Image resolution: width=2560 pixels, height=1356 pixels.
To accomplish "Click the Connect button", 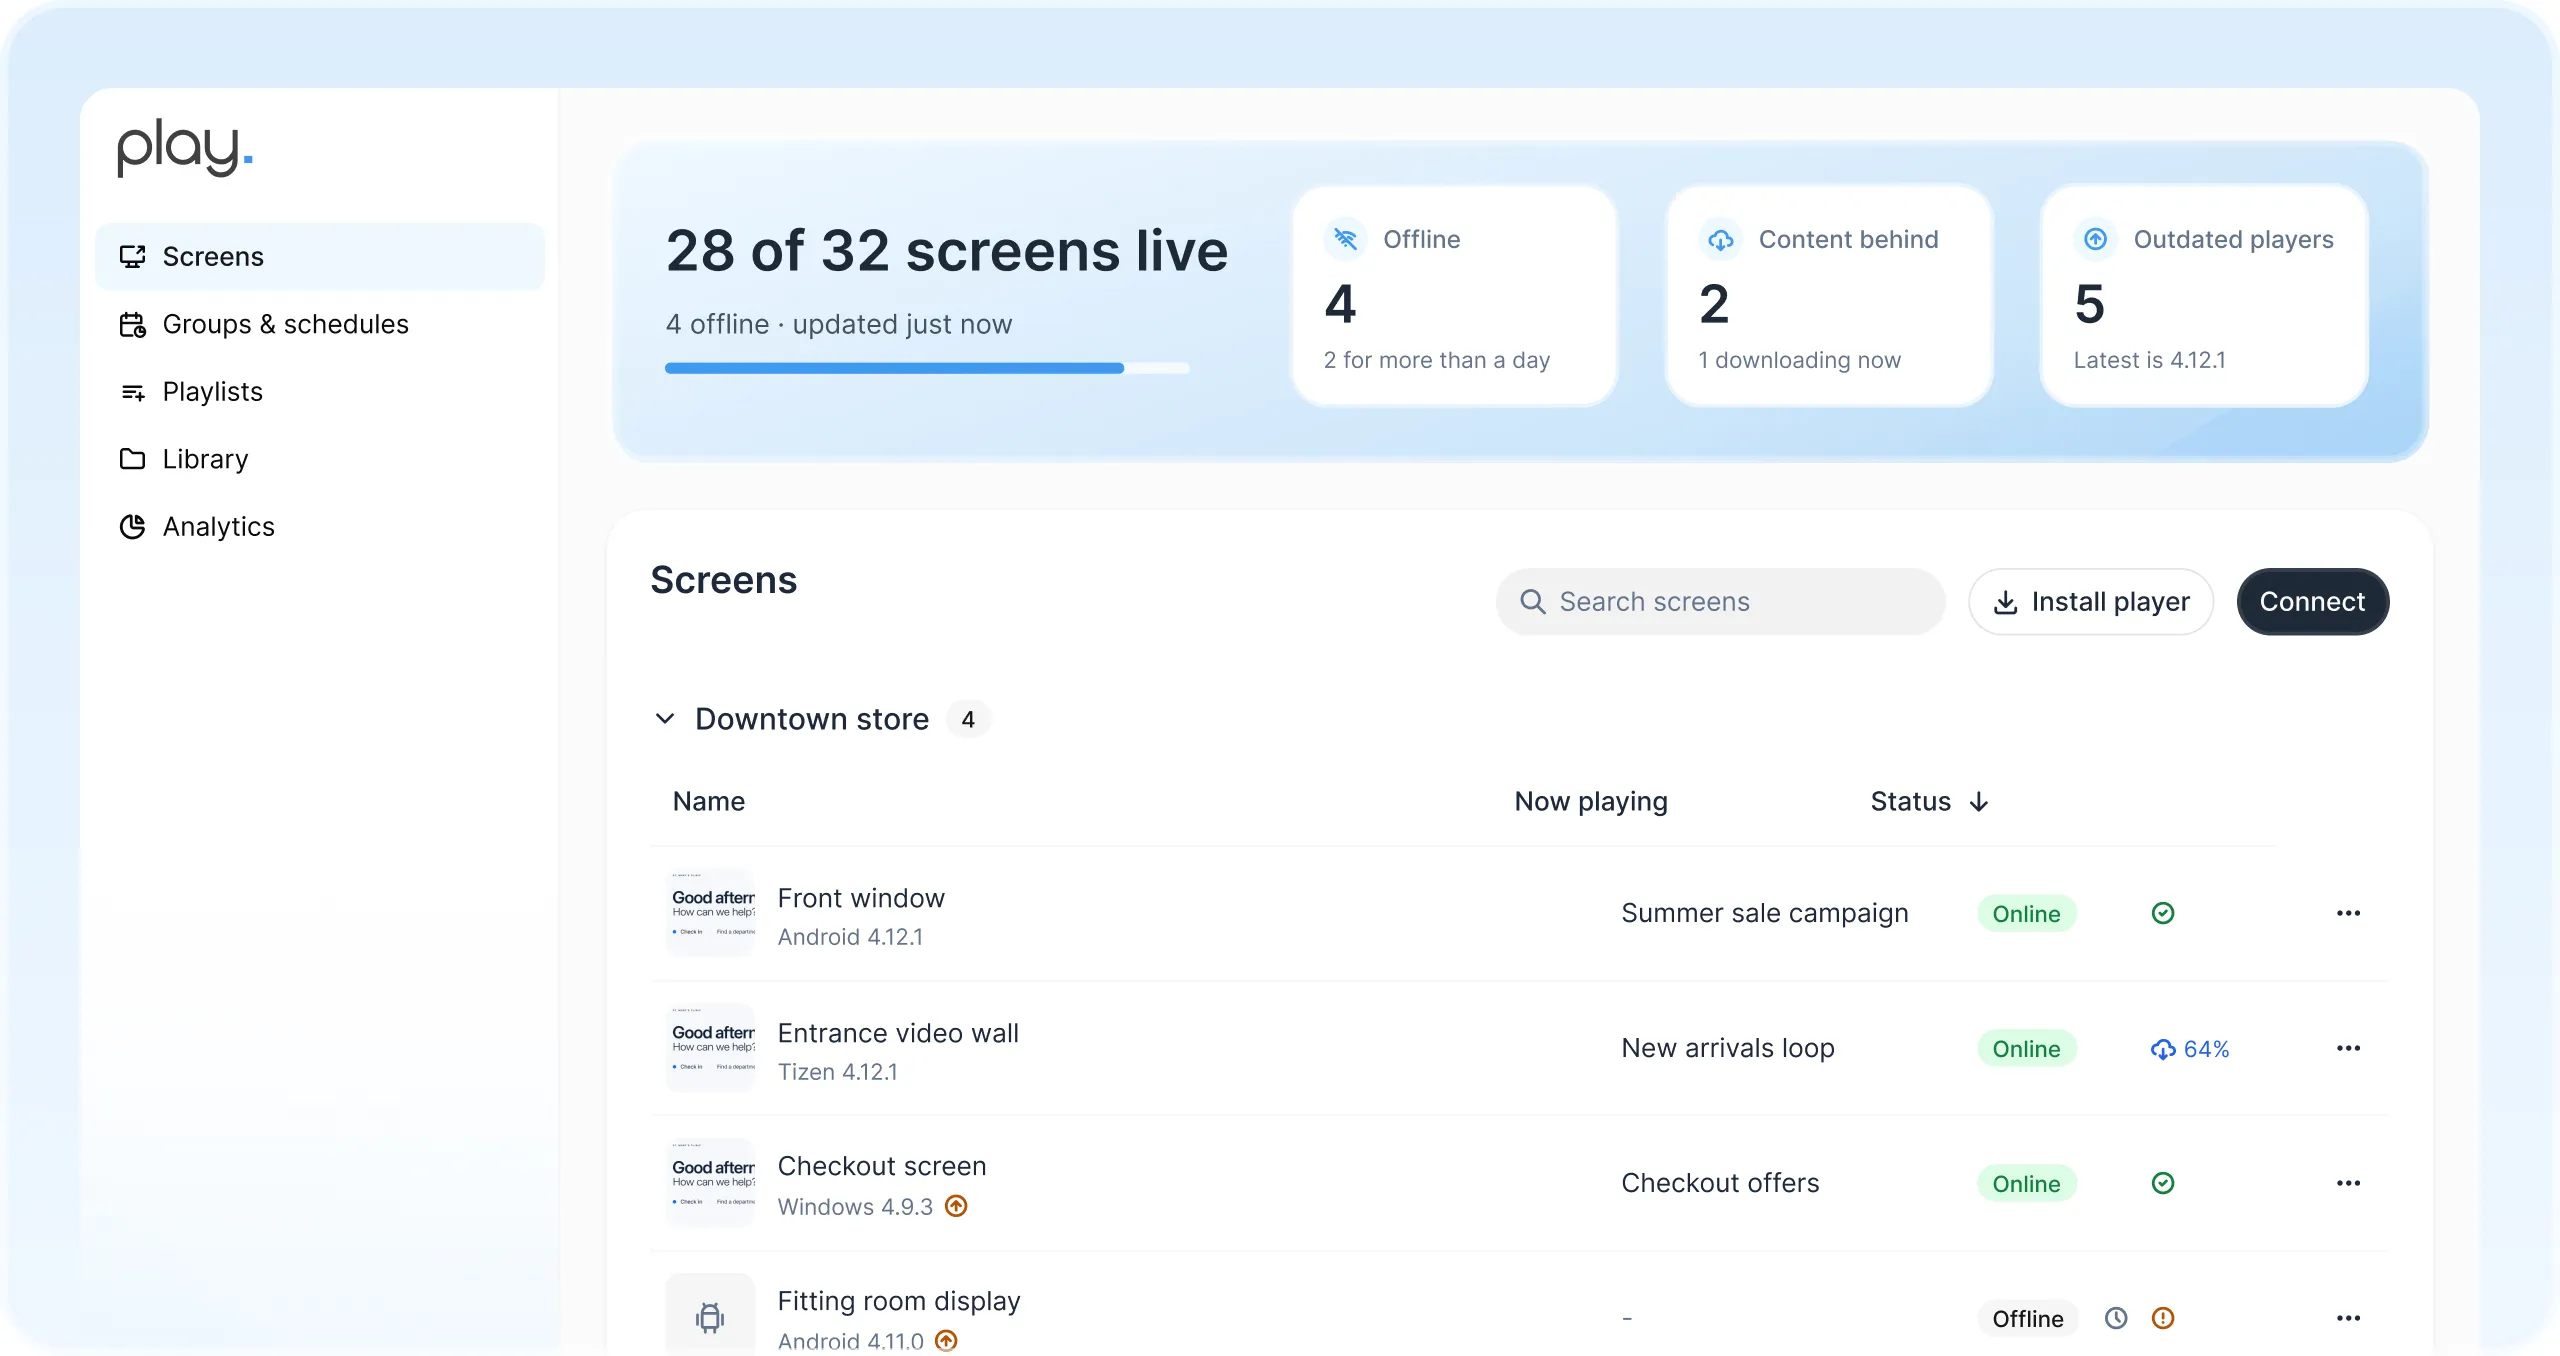I will [x=2313, y=602].
